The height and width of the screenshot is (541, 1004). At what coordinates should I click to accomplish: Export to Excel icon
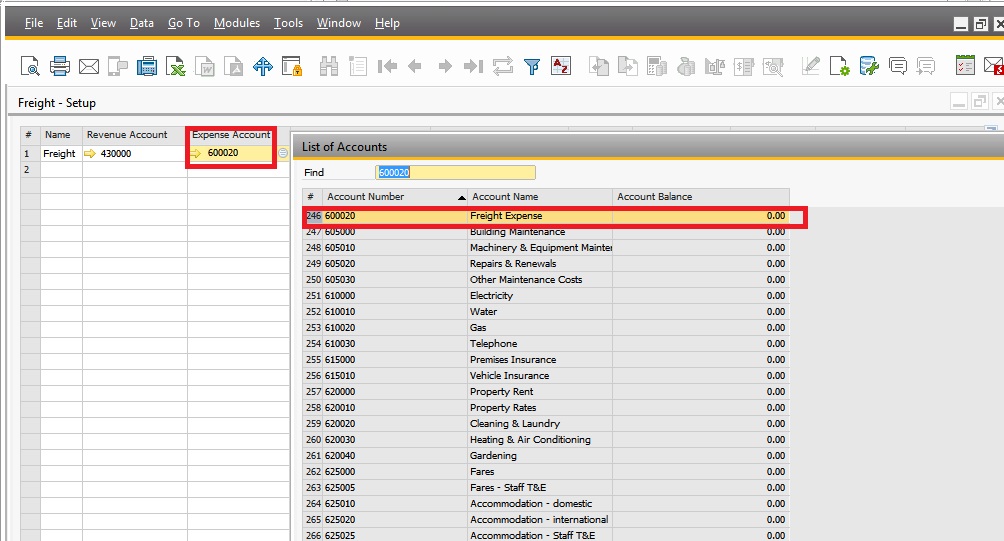coord(175,66)
